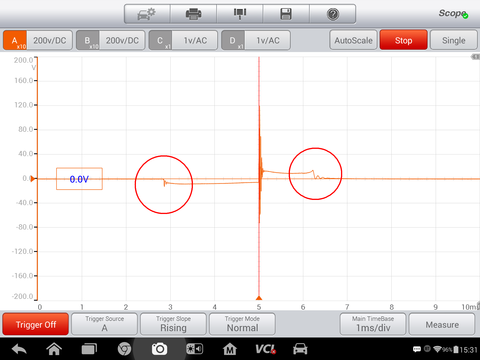The width and height of the screenshot is (480, 360).
Task: Open vehicle diagnostics car icon
Action: [x=300, y=349]
